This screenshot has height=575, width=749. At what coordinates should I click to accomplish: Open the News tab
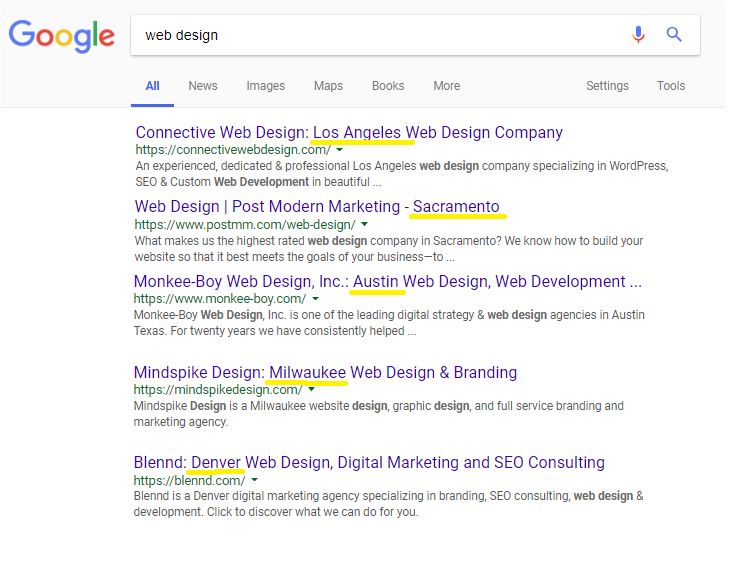203,86
